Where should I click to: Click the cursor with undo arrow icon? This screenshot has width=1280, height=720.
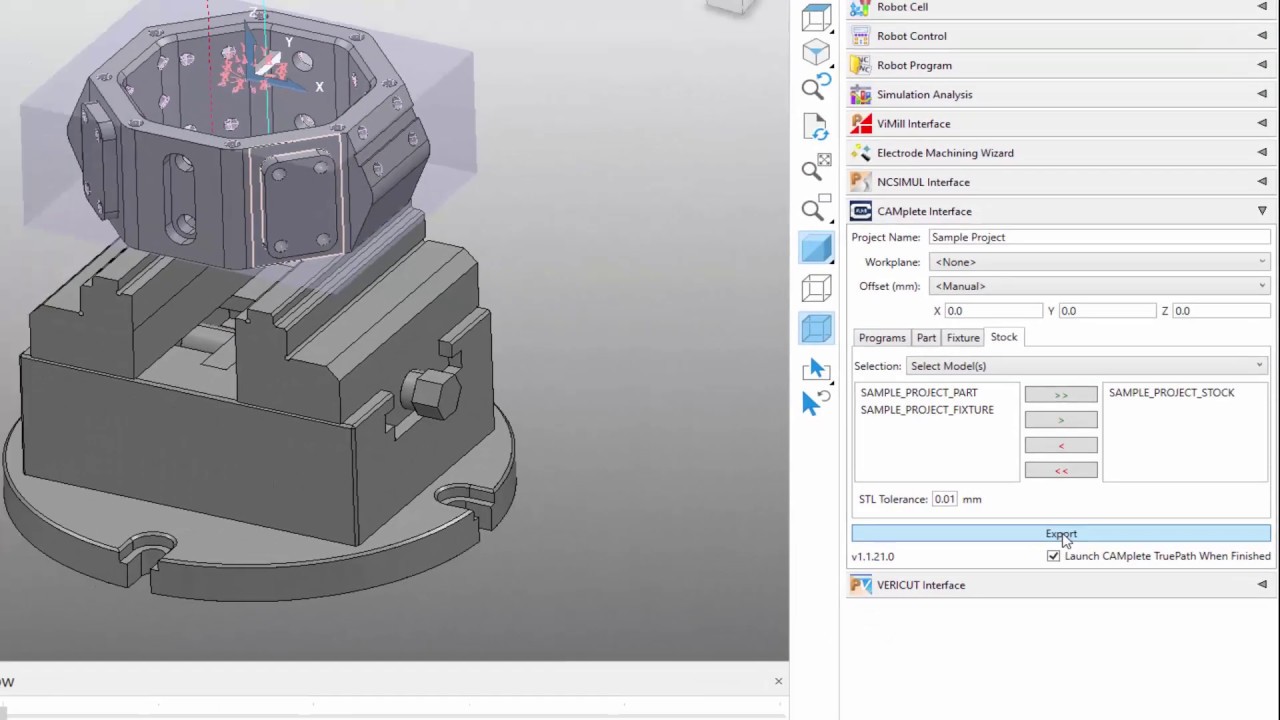click(x=816, y=402)
